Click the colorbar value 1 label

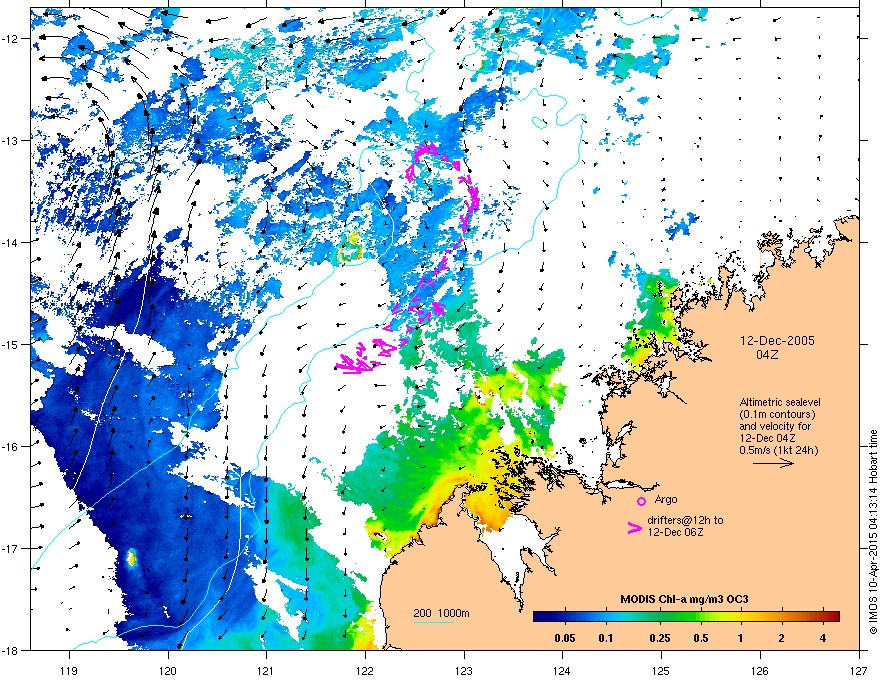tap(741, 638)
